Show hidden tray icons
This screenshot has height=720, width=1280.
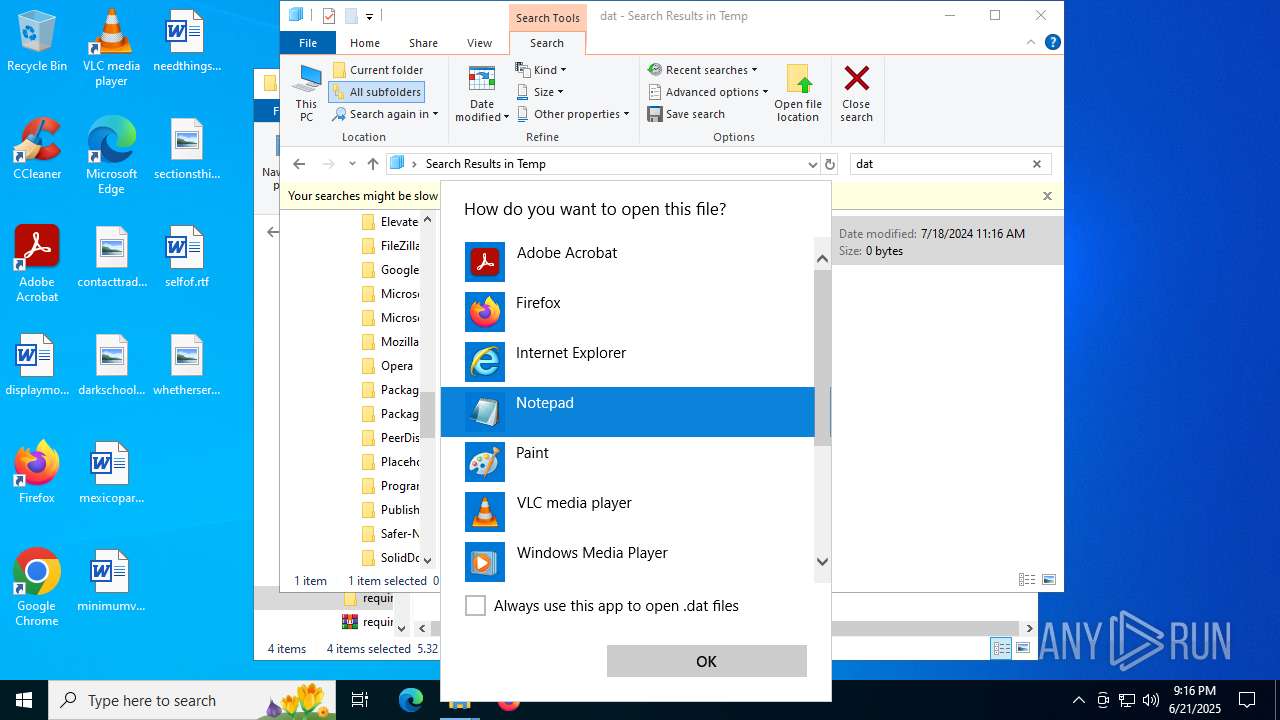(1078, 700)
